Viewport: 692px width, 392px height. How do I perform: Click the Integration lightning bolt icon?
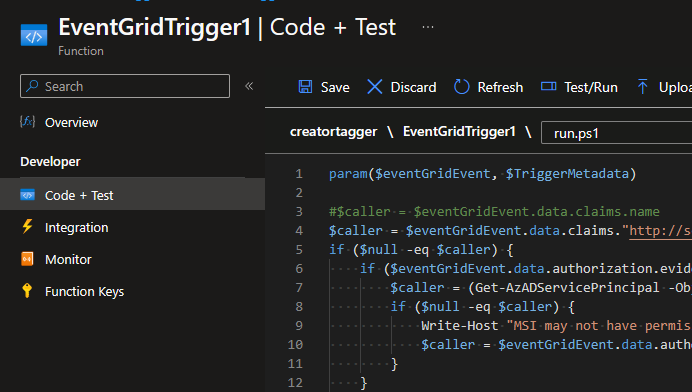[x=27, y=226]
